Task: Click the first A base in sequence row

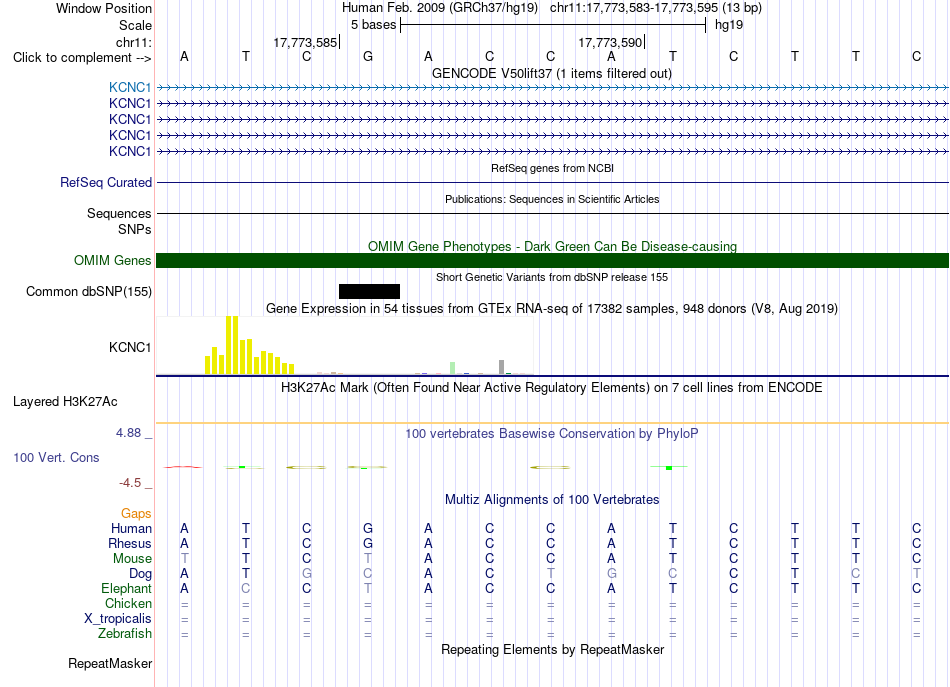Action: pos(184,56)
